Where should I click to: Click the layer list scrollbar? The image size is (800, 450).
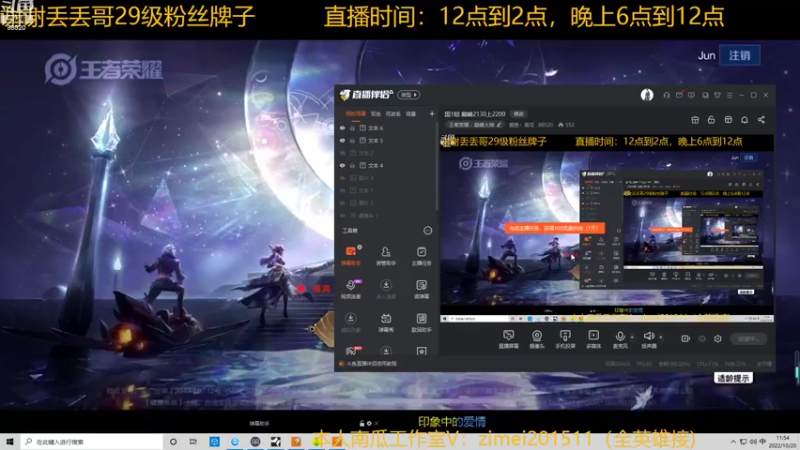[x=437, y=167]
